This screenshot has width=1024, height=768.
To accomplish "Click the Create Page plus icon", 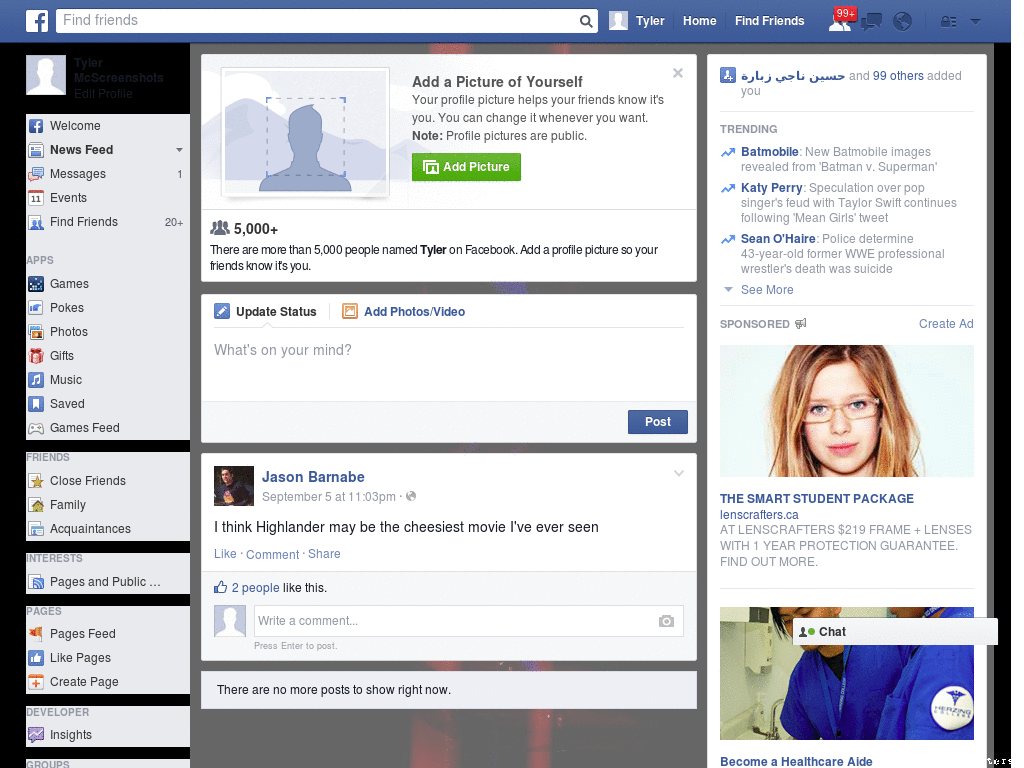I will (x=36, y=682).
